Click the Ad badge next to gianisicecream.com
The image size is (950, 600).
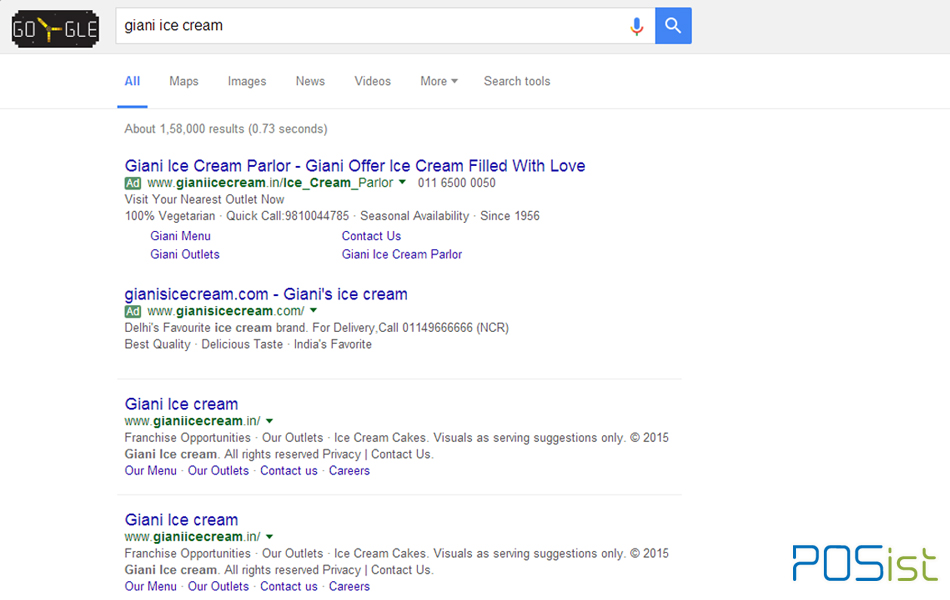pyautogui.click(x=133, y=311)
